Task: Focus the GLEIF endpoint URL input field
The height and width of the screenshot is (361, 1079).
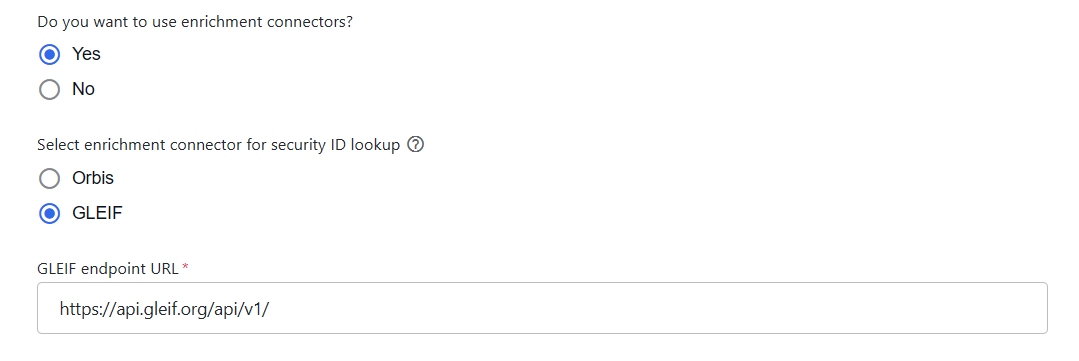Action: 542,308
